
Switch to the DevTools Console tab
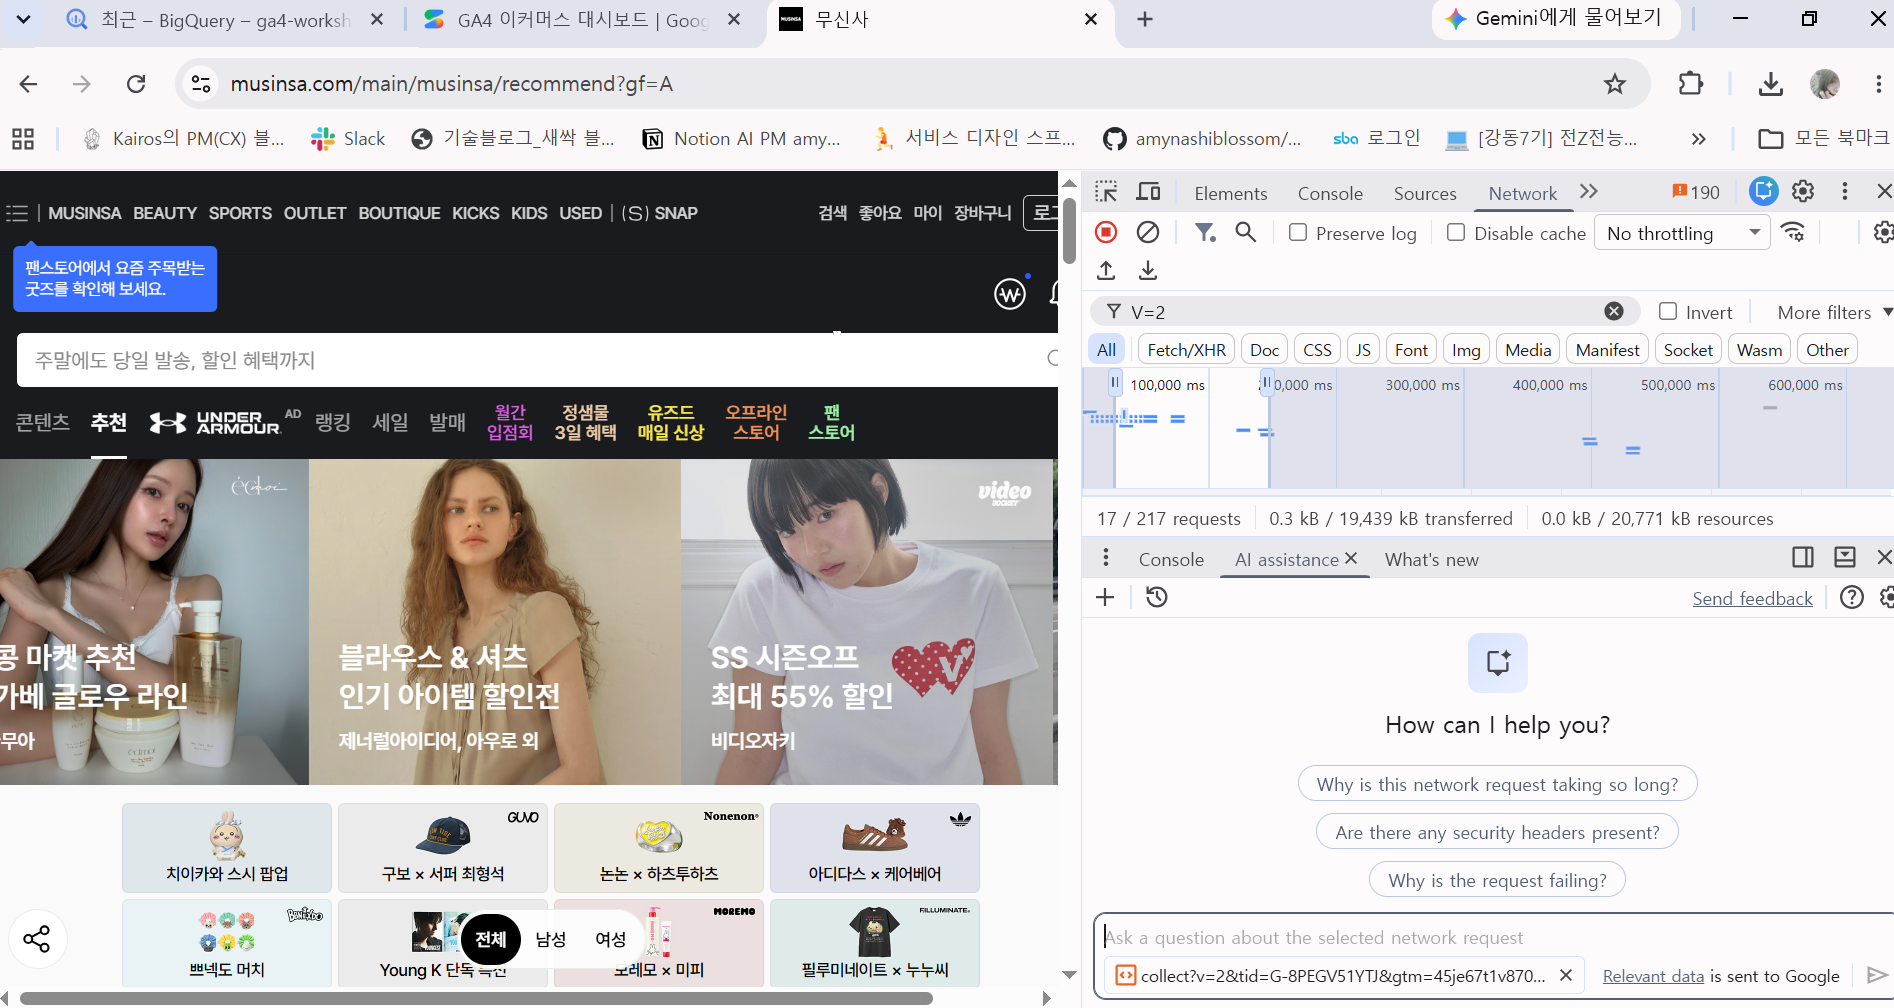1330,193
